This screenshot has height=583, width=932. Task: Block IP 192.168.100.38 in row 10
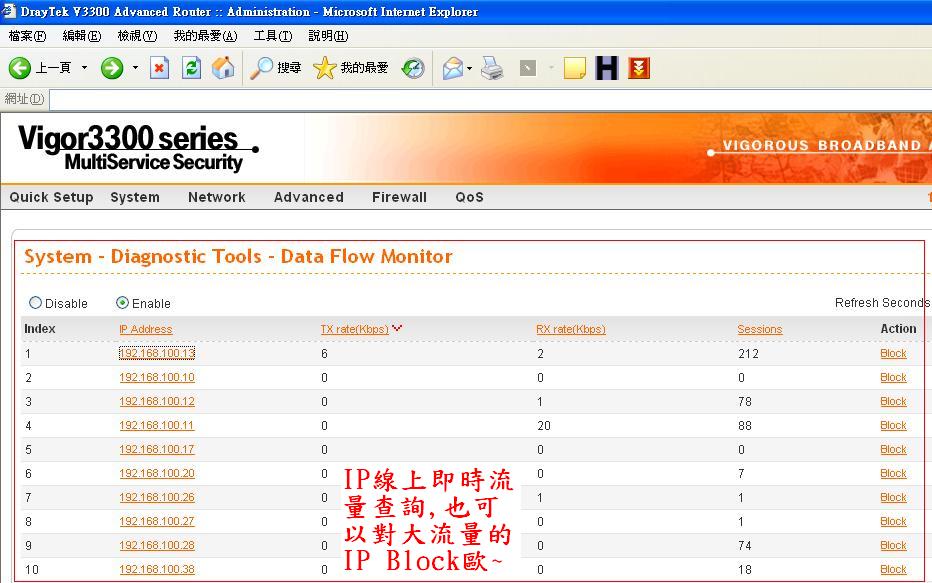893,569
